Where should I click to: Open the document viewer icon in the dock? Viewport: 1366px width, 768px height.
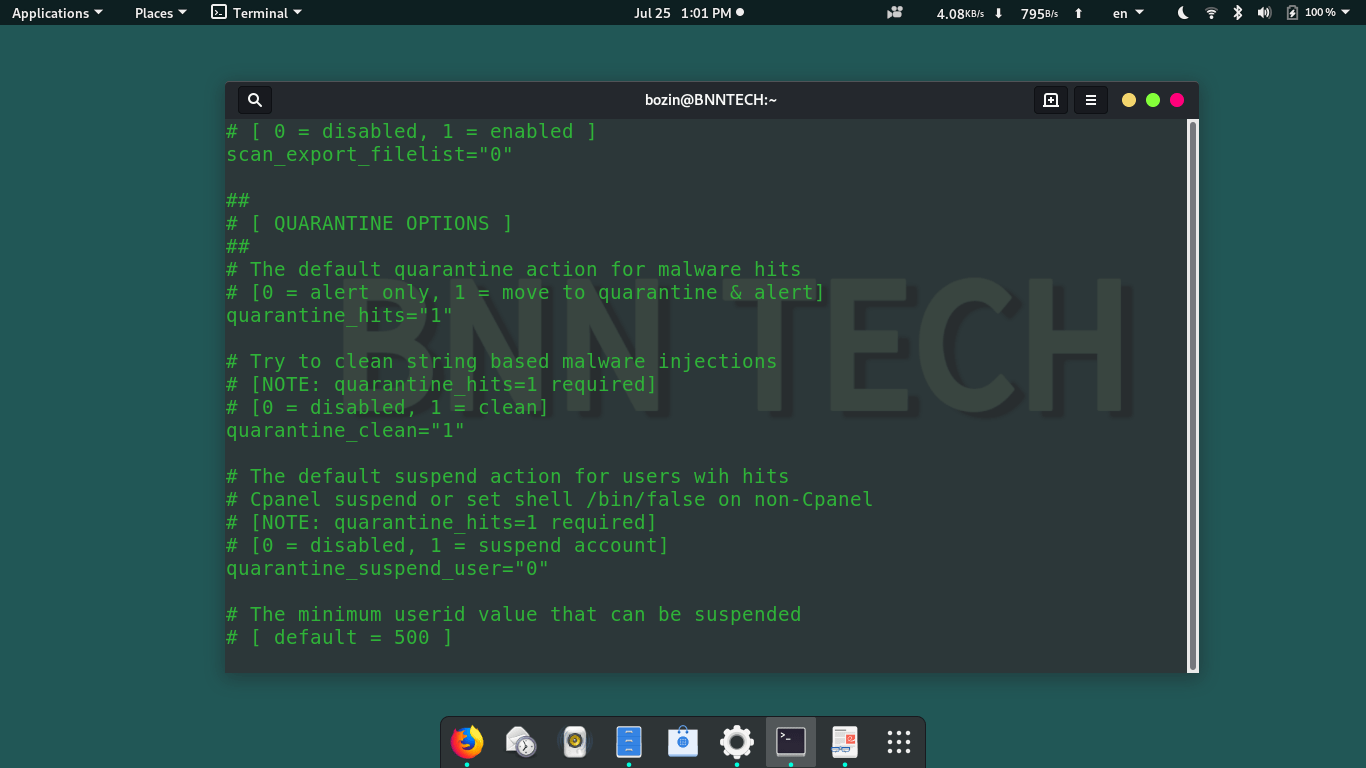(x=844, y=742)
